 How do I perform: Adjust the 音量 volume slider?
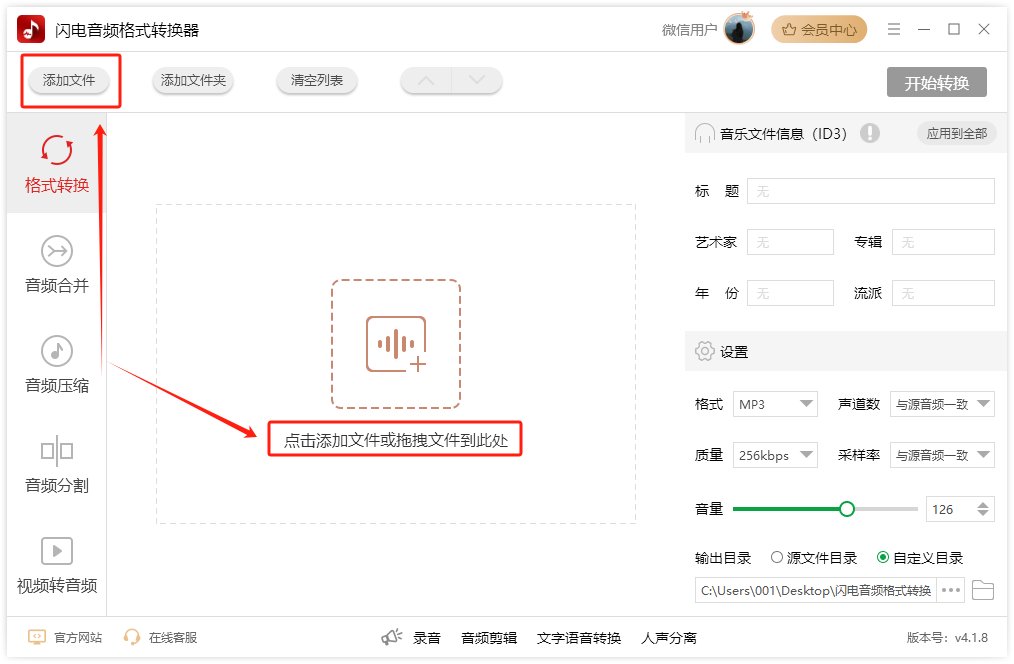[x=847, y=509]
